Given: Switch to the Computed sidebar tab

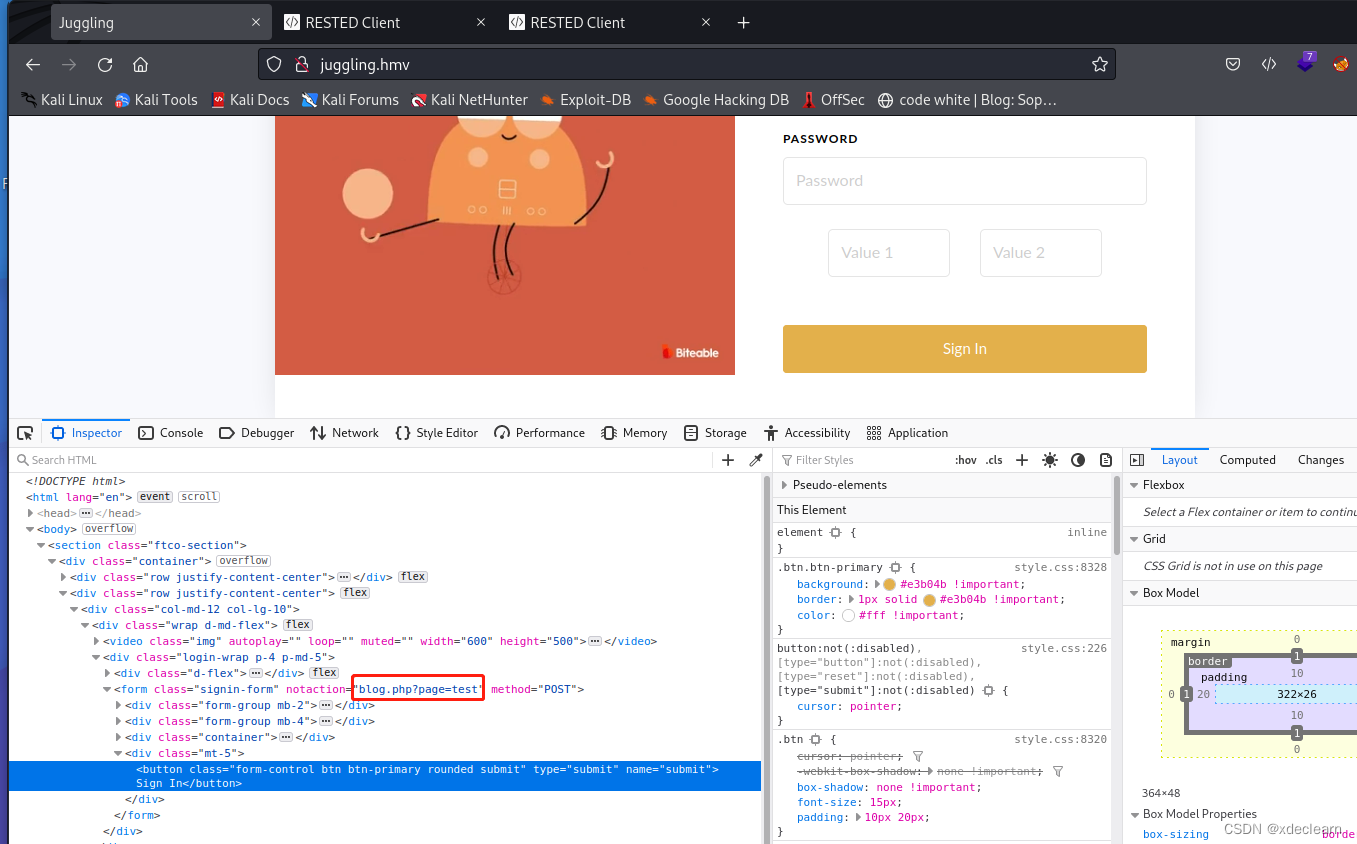Looking at the screenshot, I should [x=1247, y=460].
